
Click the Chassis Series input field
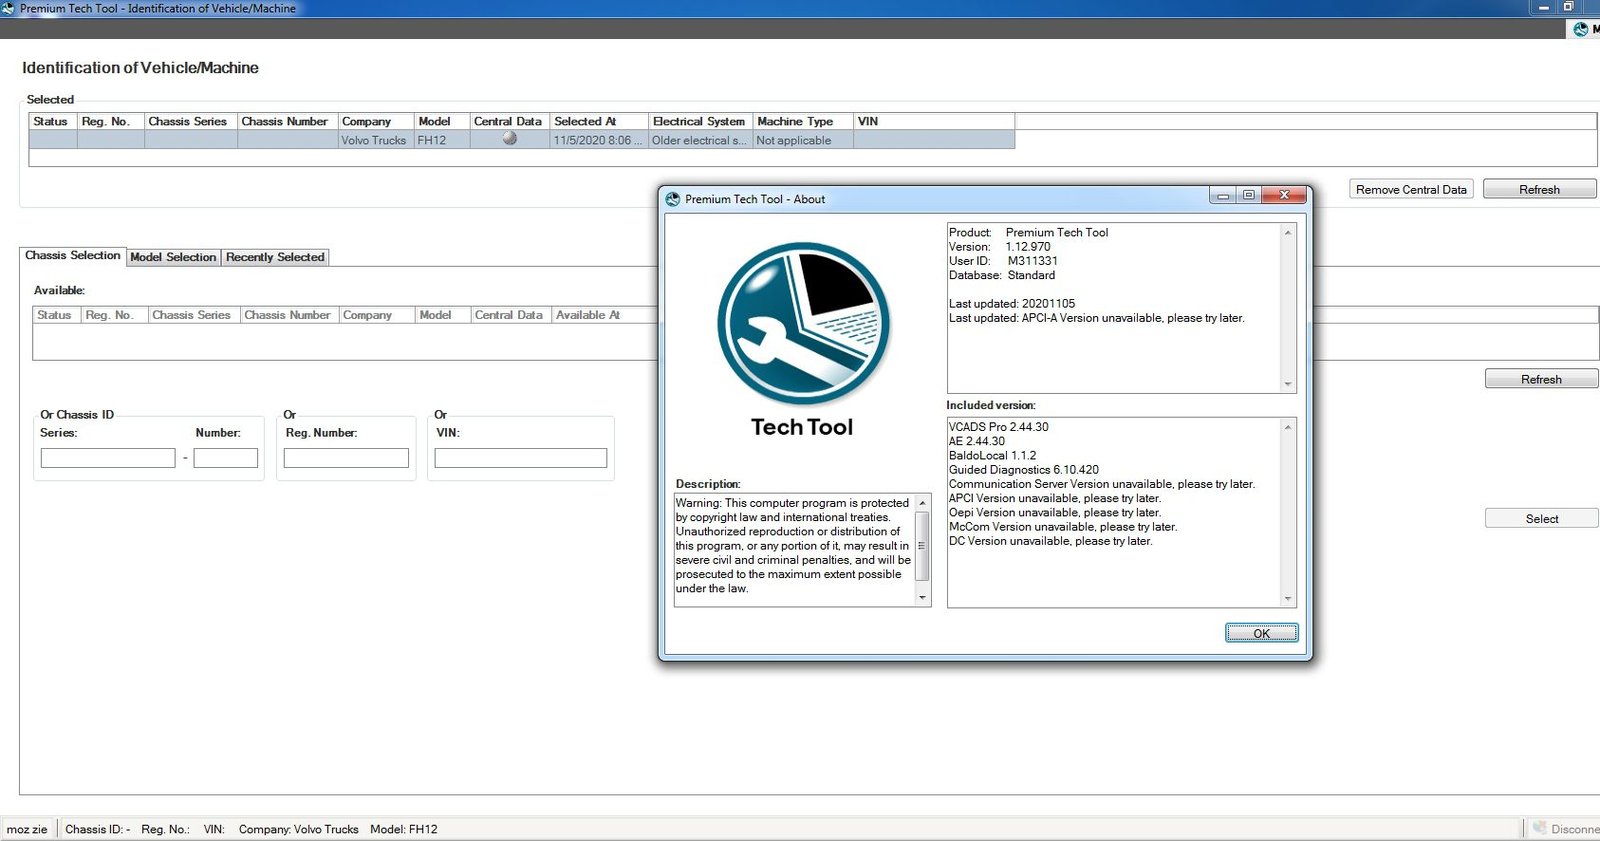pos(108,458)
